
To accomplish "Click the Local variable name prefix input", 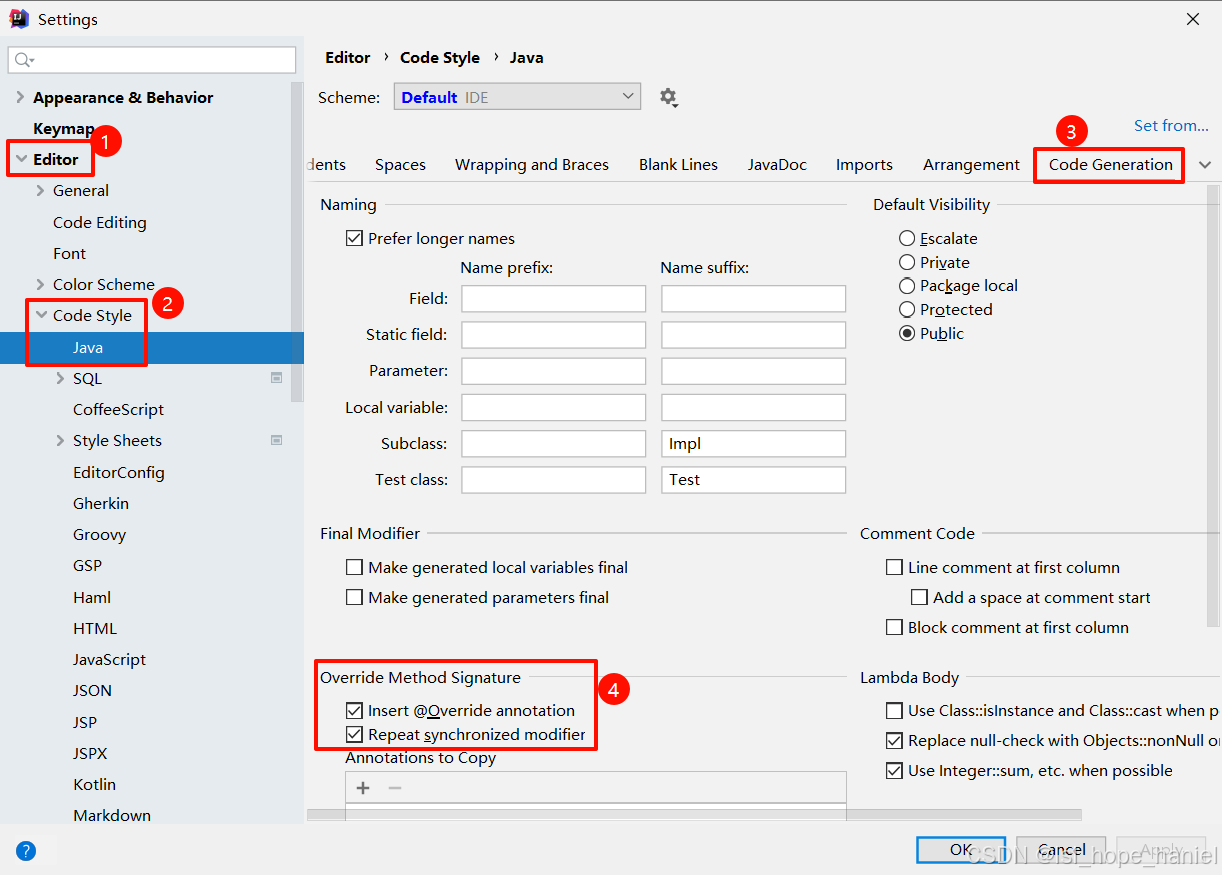I will pos(553,407).
